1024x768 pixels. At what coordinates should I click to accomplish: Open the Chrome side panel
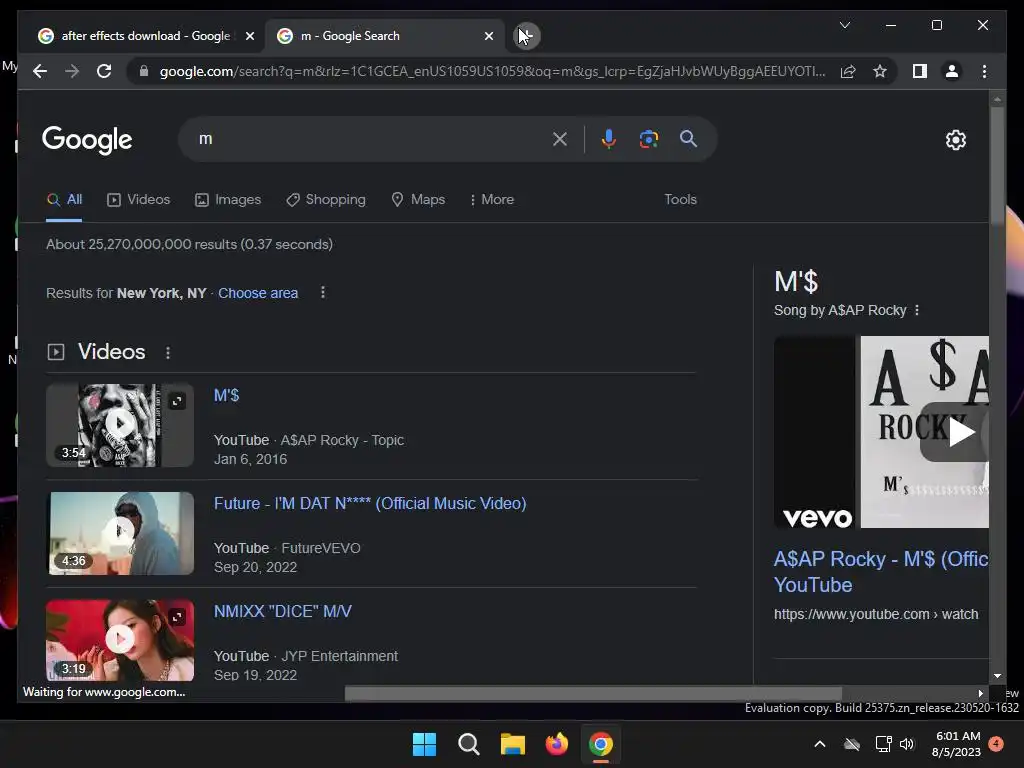coord(920,71)
